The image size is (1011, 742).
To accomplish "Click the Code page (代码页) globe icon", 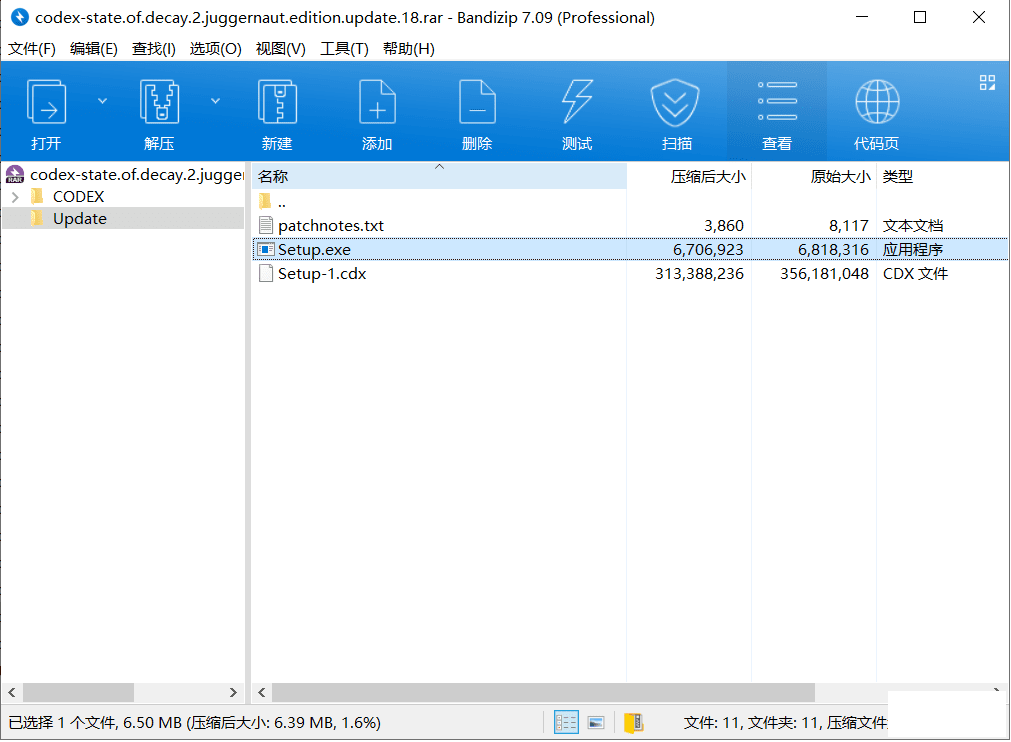I will pyautogui.click(x=877, y=102).
